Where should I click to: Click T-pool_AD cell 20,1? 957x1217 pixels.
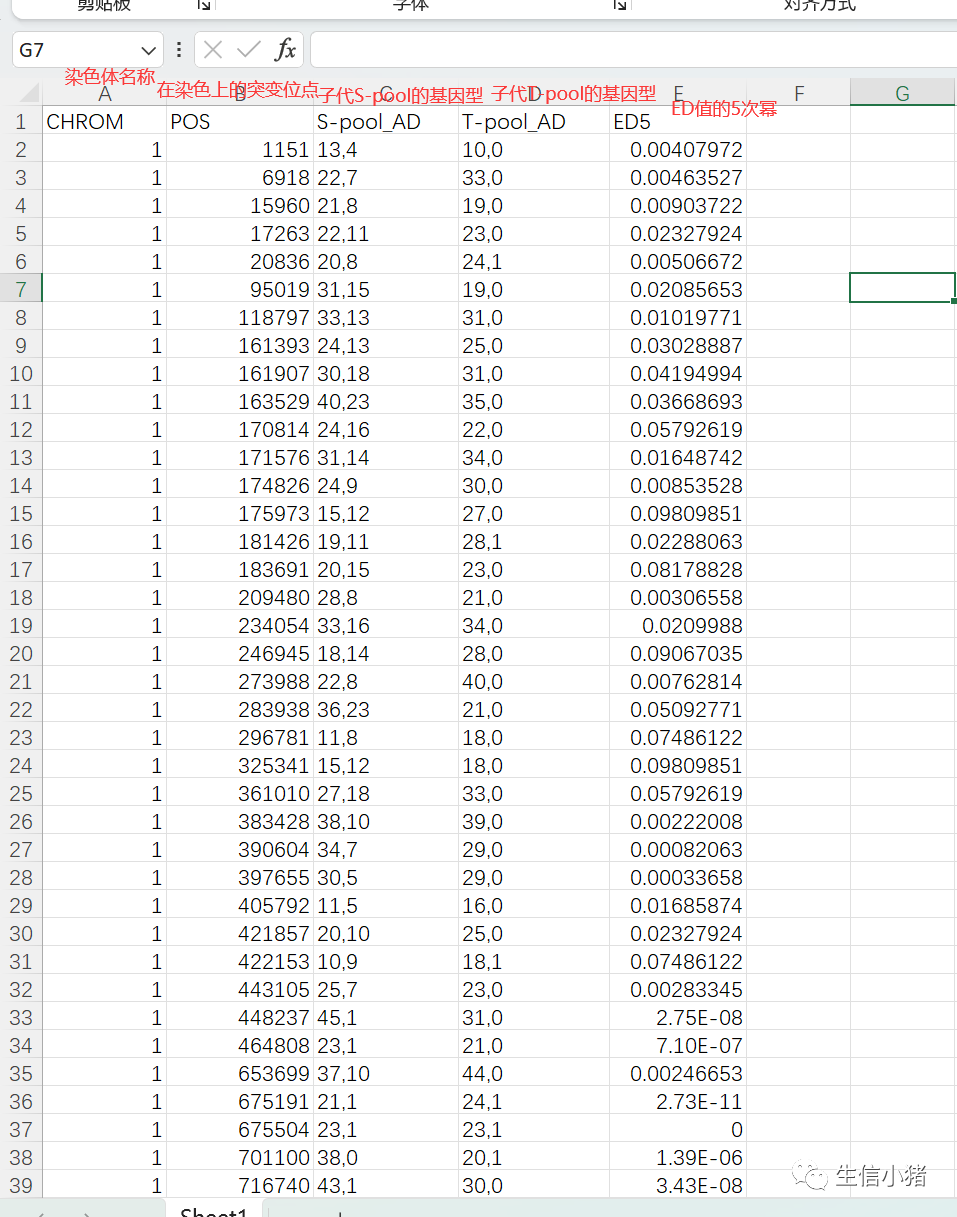(x=534, y=1158)
